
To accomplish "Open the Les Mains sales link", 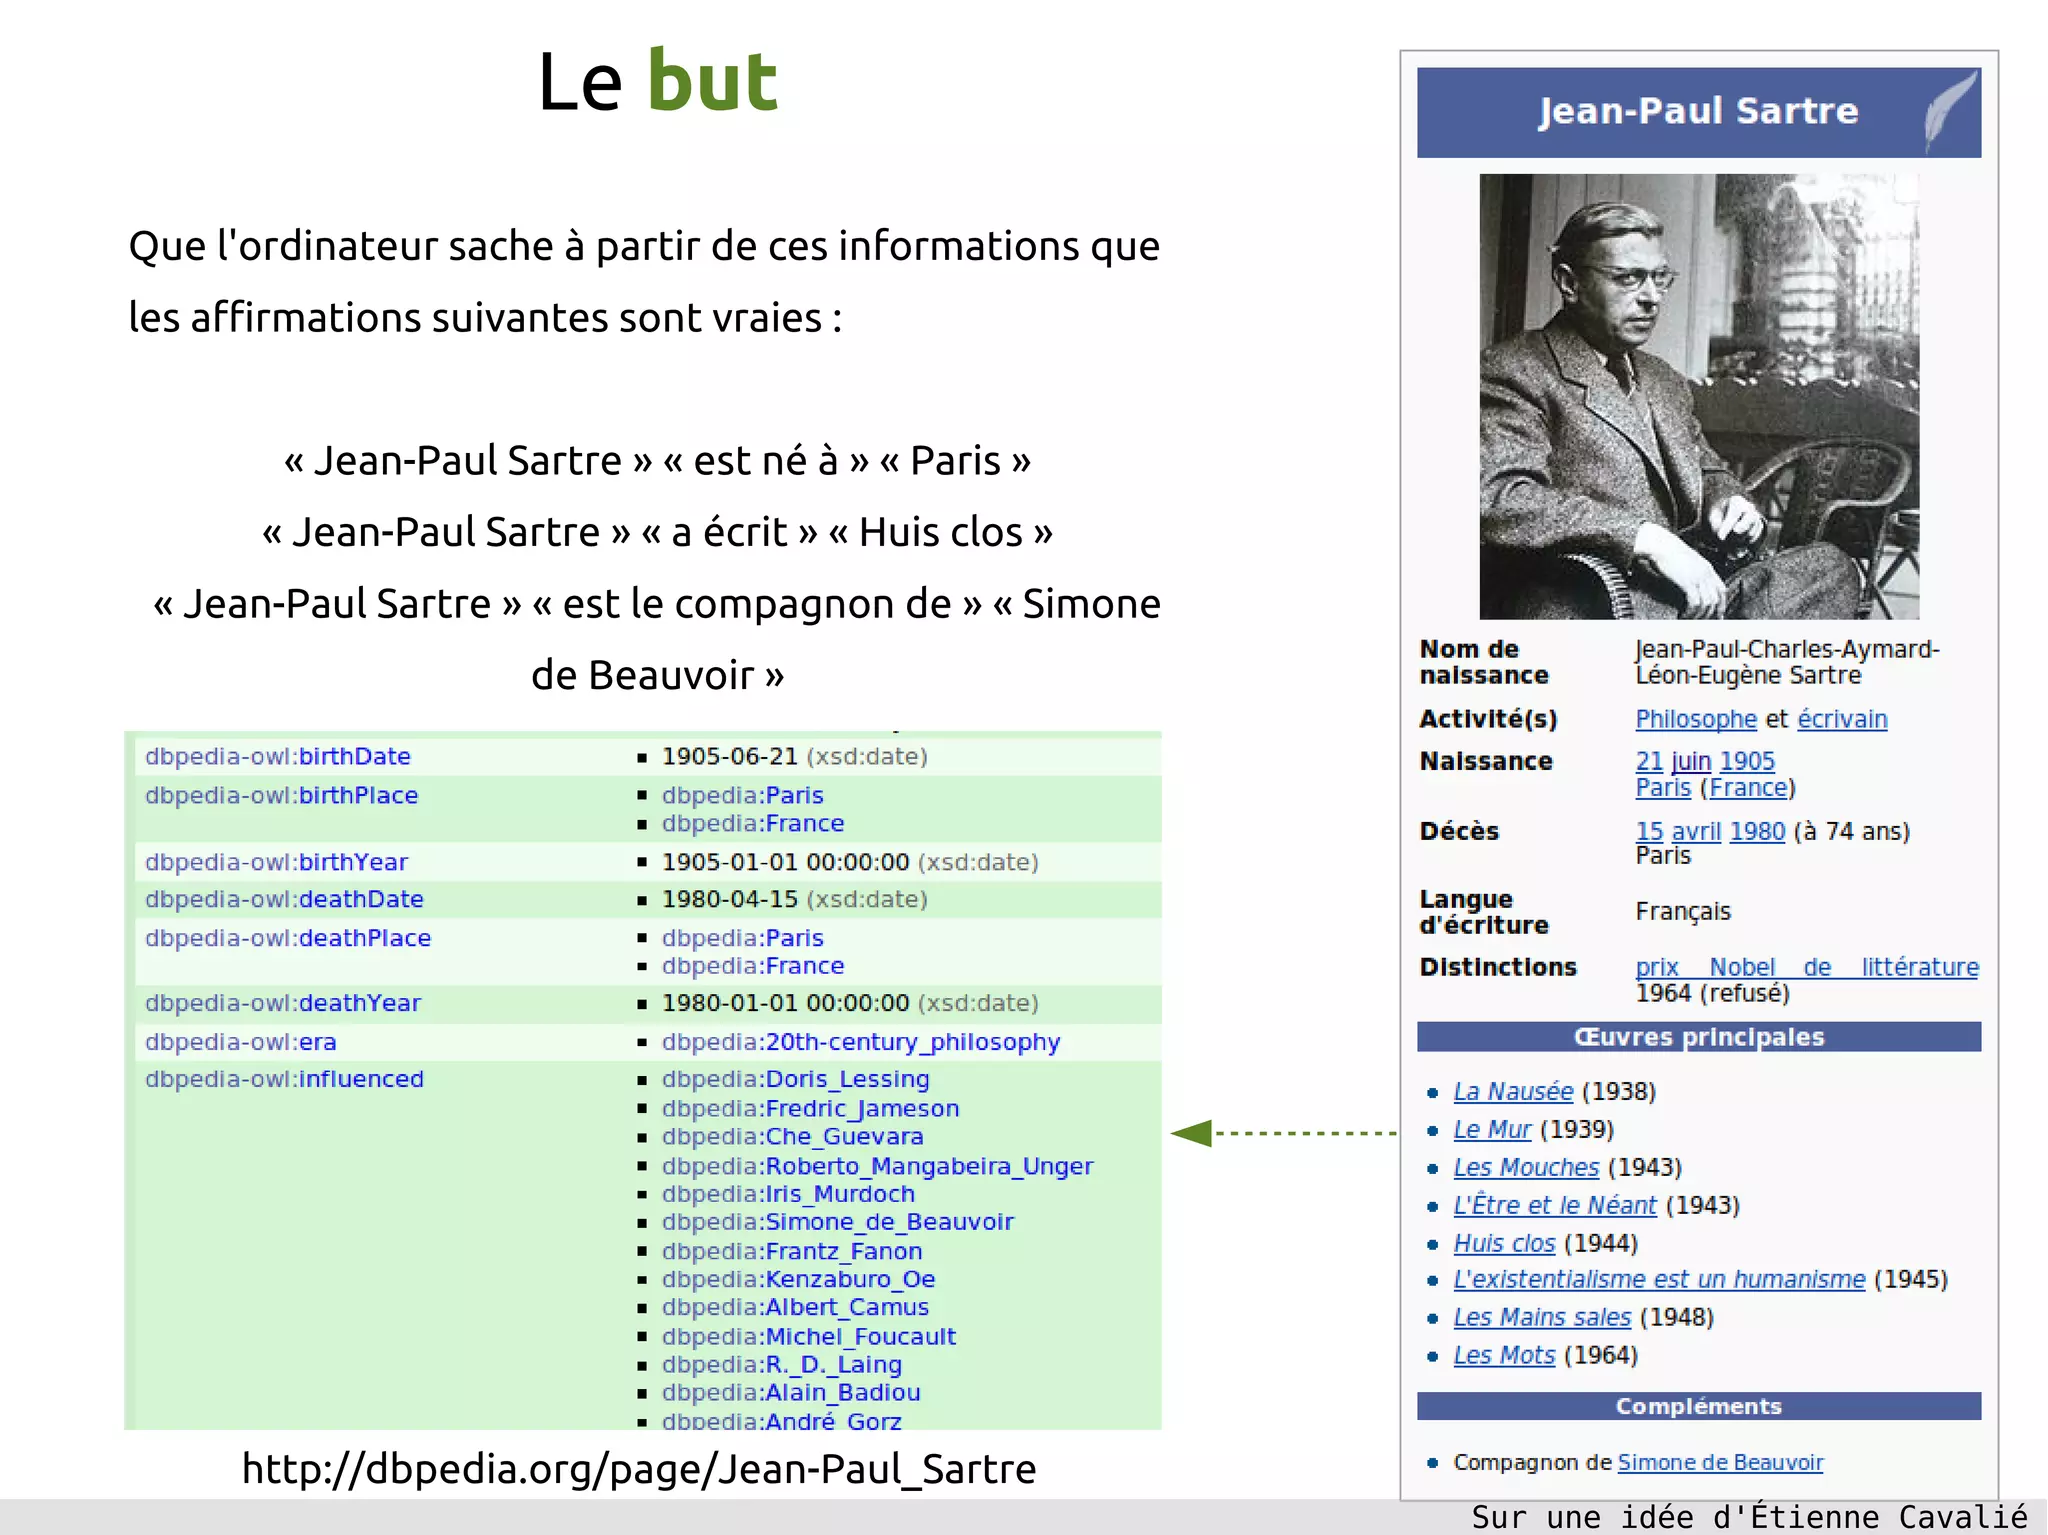I will point(1542,1317).
